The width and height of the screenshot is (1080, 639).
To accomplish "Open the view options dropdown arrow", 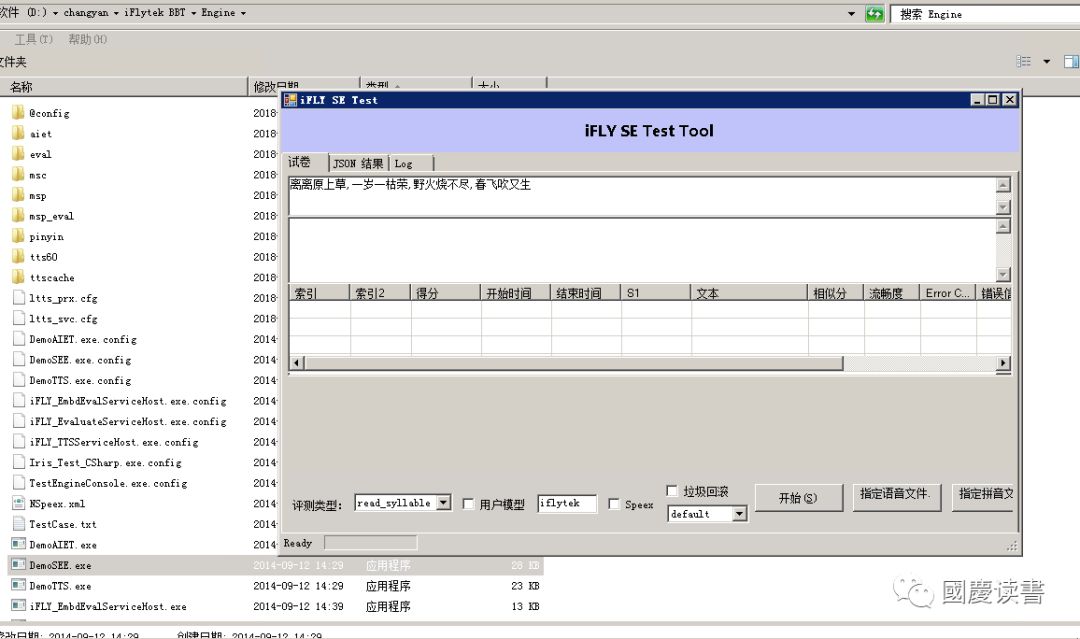I will click(x=1047, y=61).
